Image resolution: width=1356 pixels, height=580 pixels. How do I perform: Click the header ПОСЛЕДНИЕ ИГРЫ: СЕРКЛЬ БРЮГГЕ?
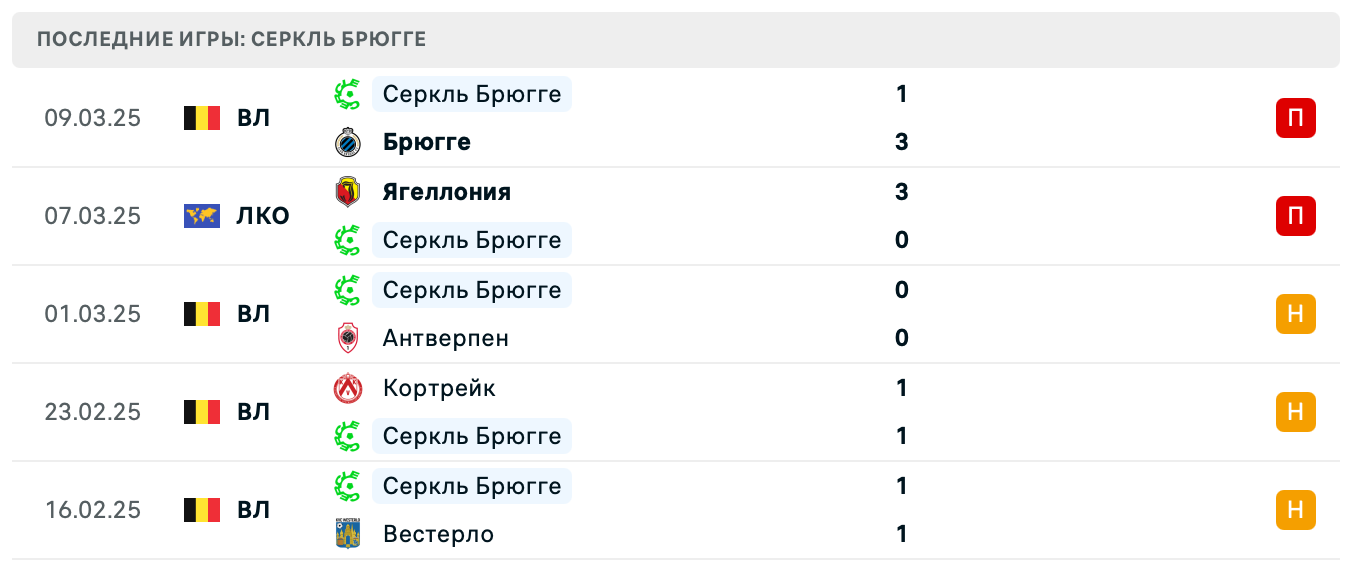point(230,39)
